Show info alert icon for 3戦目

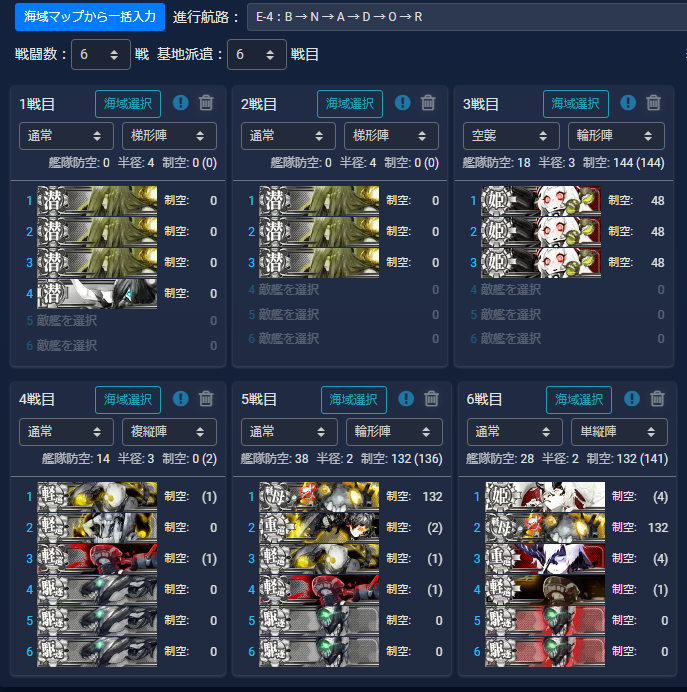point(628,103)
